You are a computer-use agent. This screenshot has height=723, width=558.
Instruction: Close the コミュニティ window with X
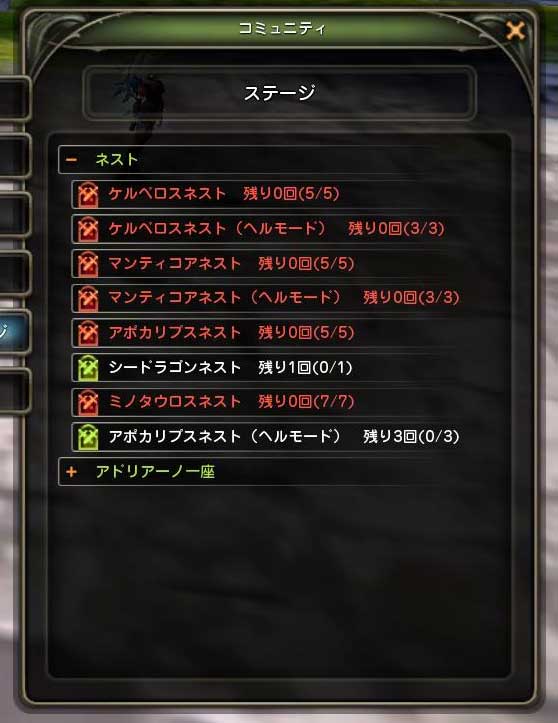(x=515, y=31)
